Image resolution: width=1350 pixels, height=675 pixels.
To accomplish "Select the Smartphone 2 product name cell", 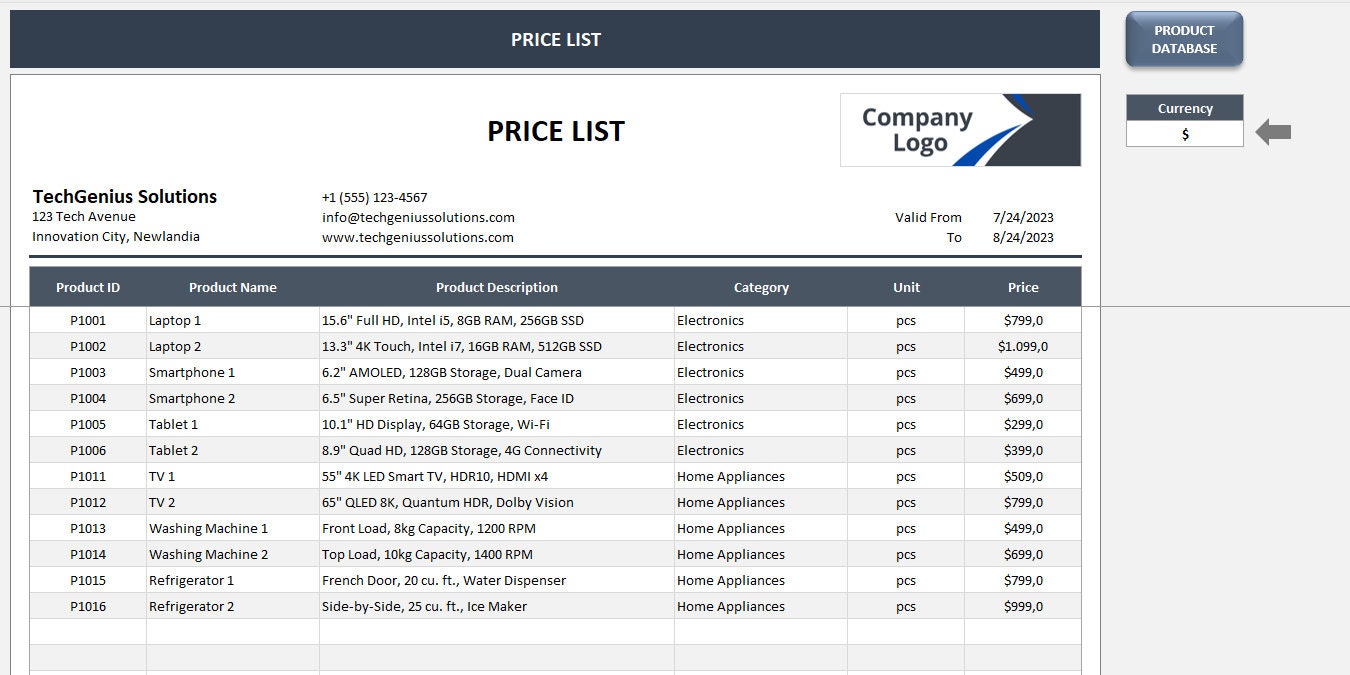I will pos(233,398).
